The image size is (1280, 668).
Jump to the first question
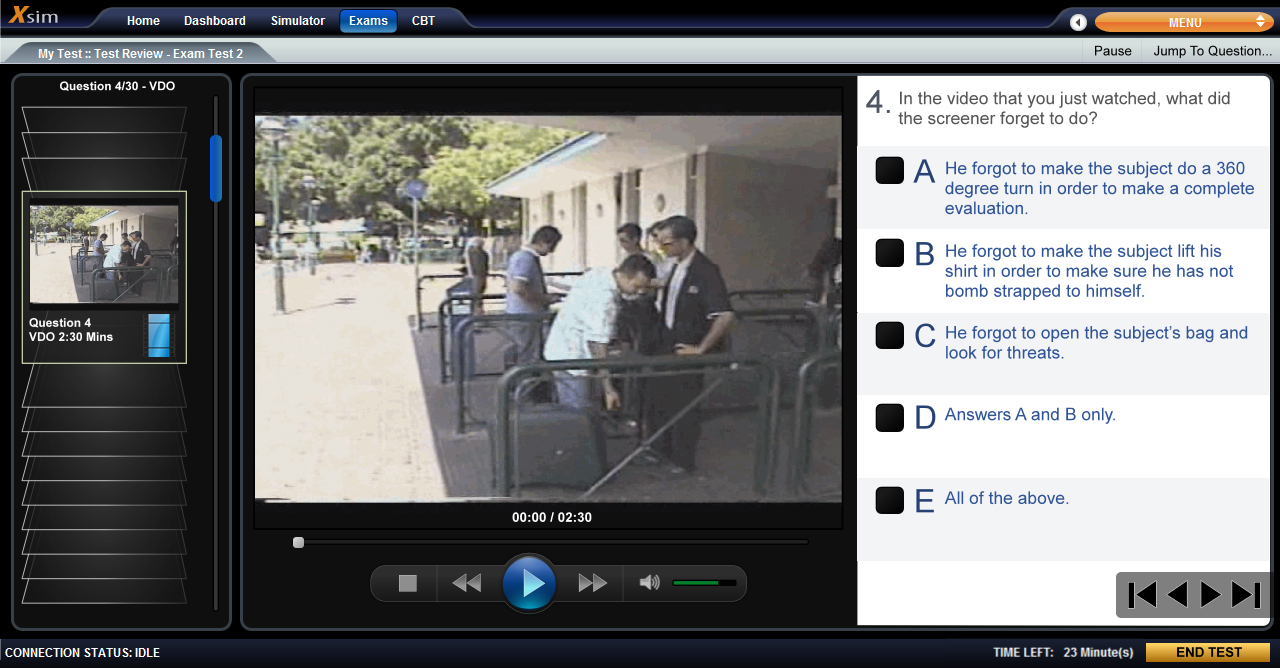click(x=1141, y=595)
